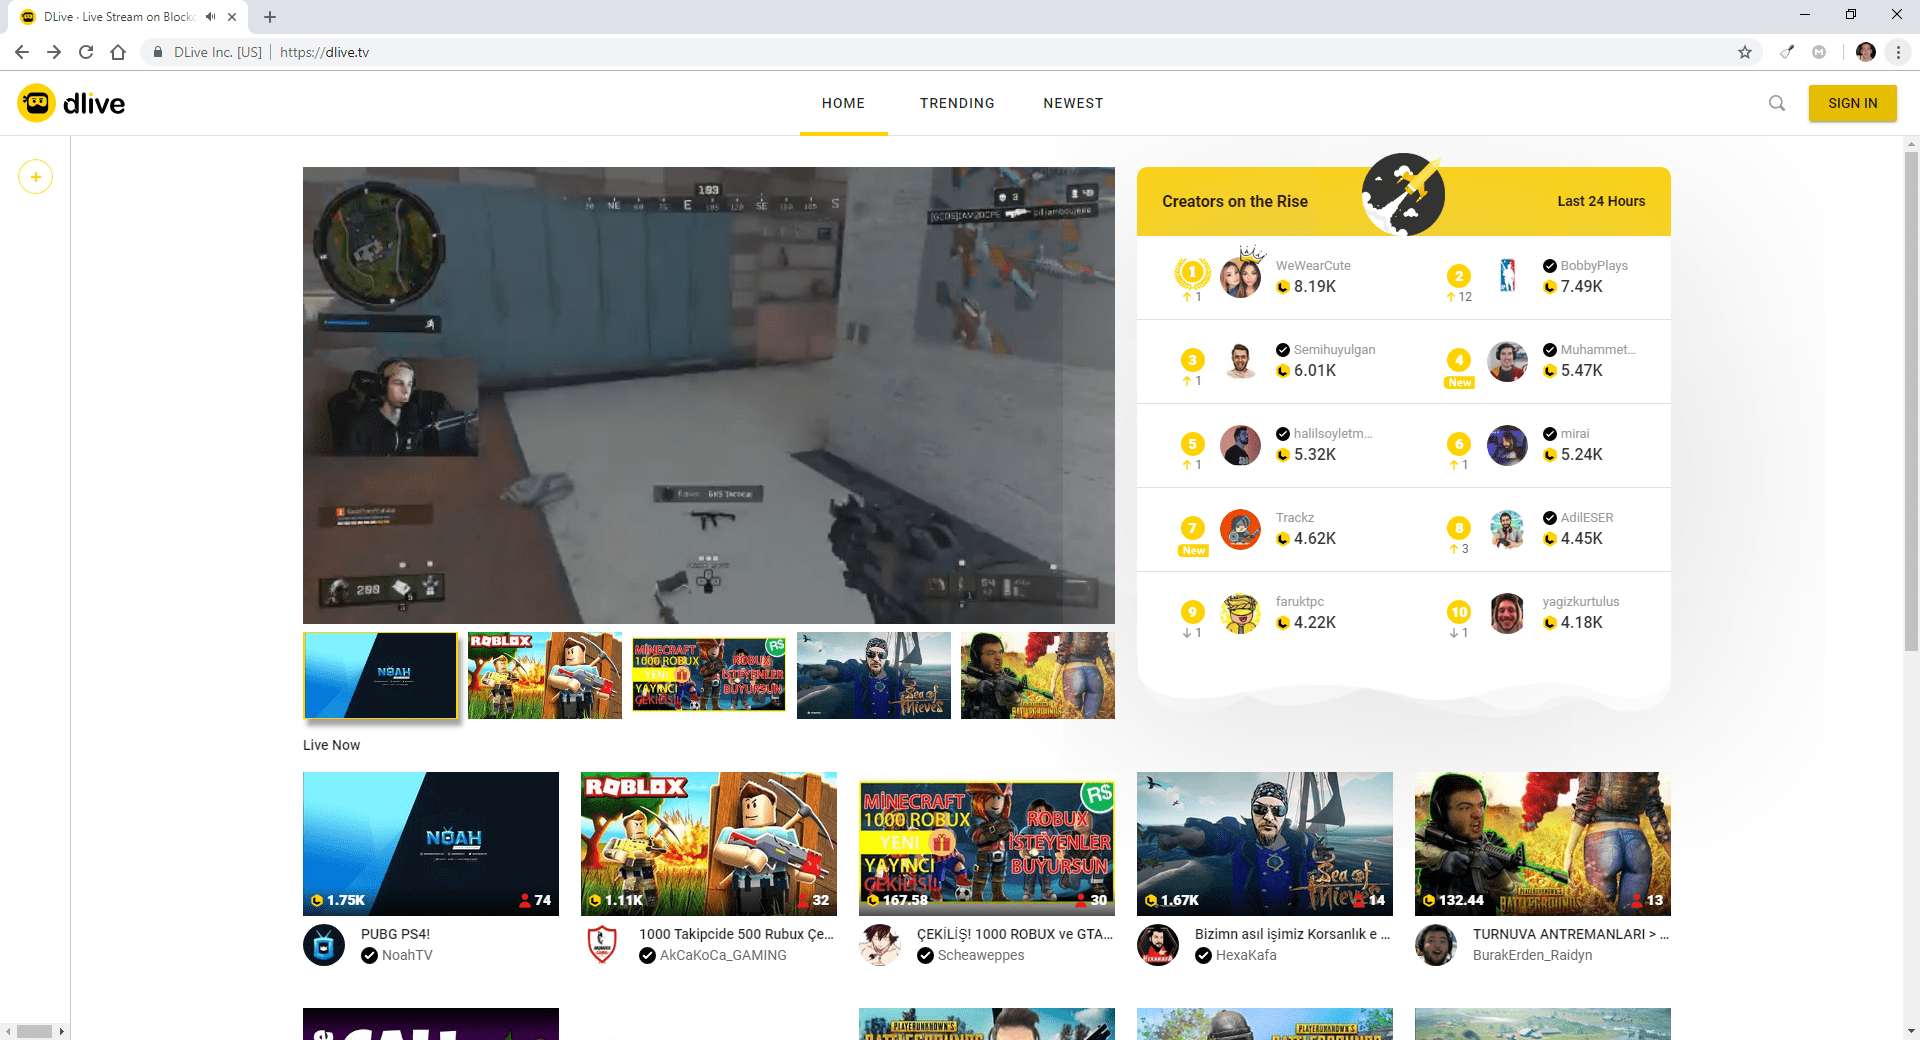Click the featured video player
The image size is (1920, 1040).
point(709,395)
